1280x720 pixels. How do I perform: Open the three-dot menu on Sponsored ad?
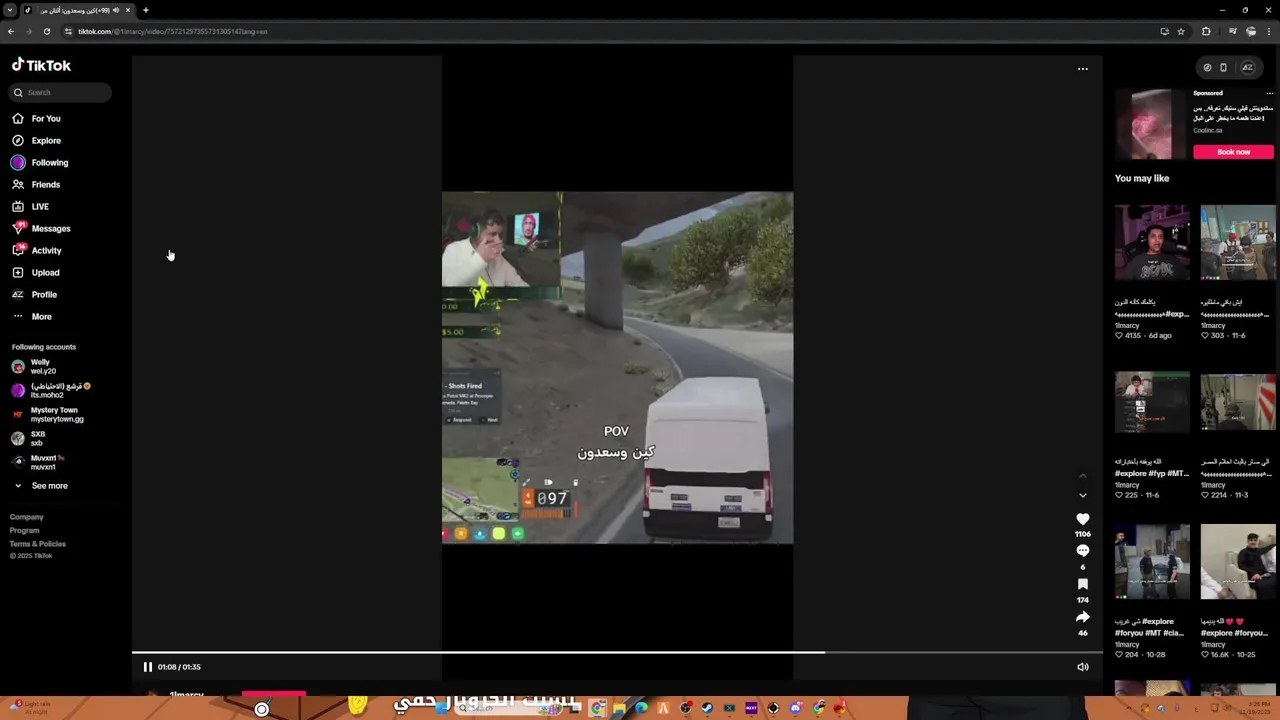tap(1270, 93)
